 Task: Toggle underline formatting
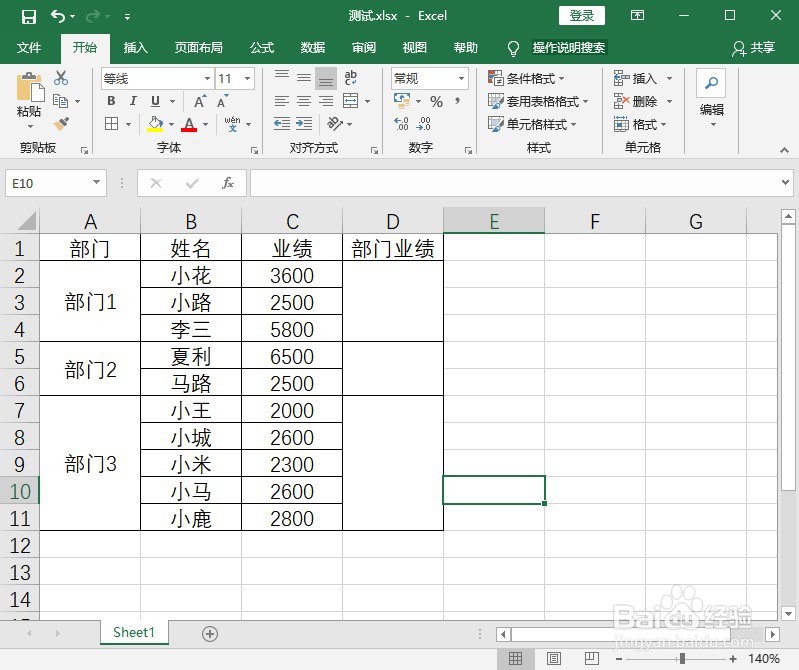coord(155,101)
